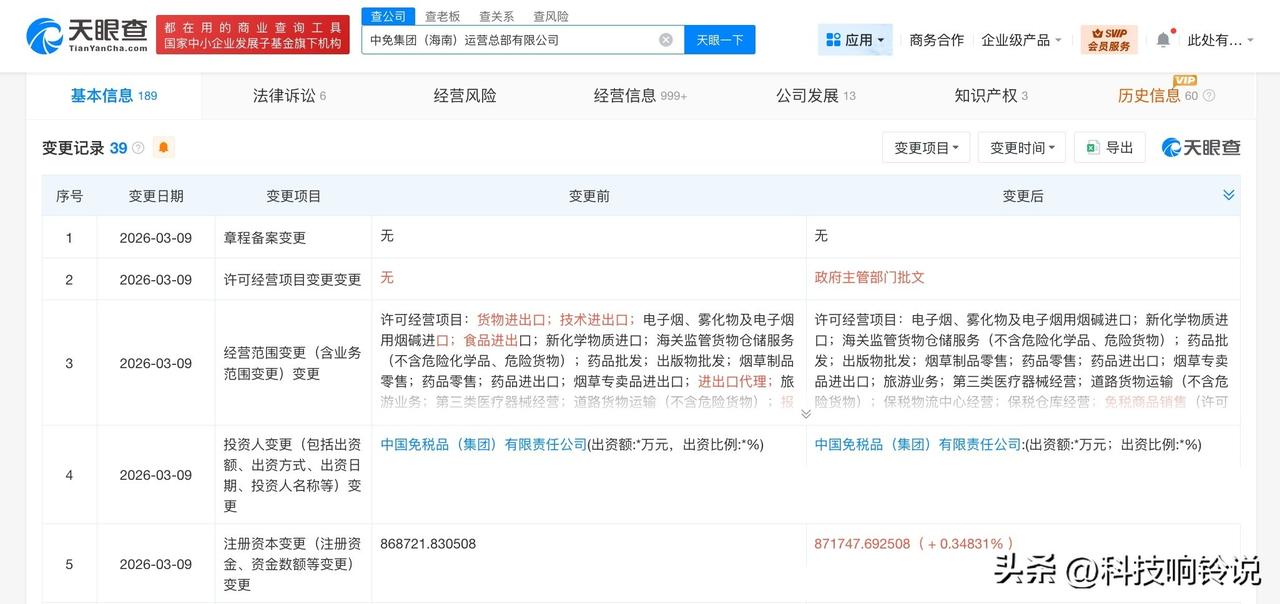Clear the search box with the X icon
Viewport: 1280px width, 604px height.
tap(666, 40)
